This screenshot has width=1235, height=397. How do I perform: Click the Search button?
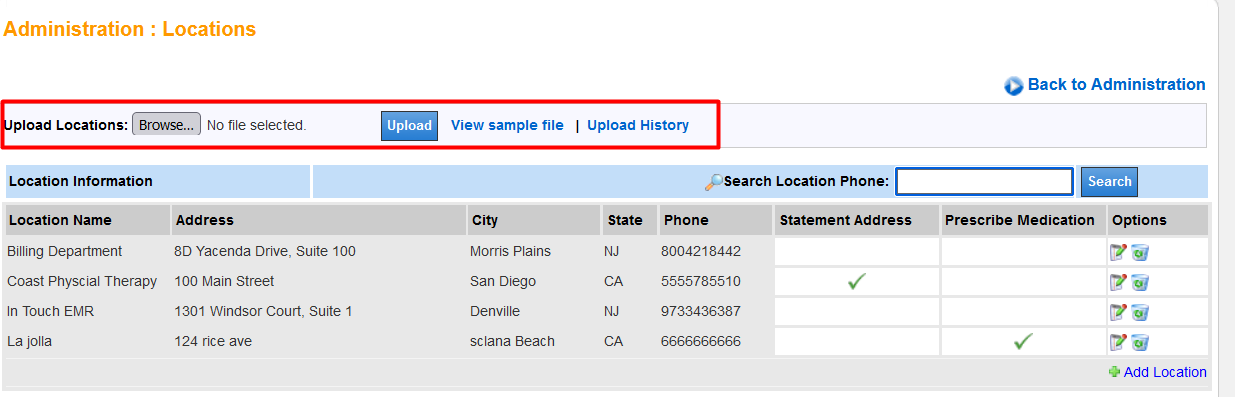coord(1109,181)
